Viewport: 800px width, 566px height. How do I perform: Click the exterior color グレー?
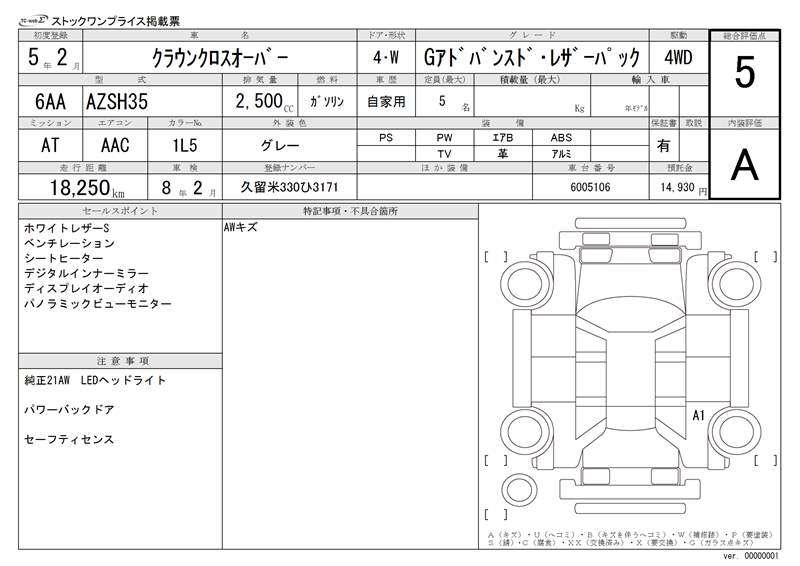(x=280, y=145)
